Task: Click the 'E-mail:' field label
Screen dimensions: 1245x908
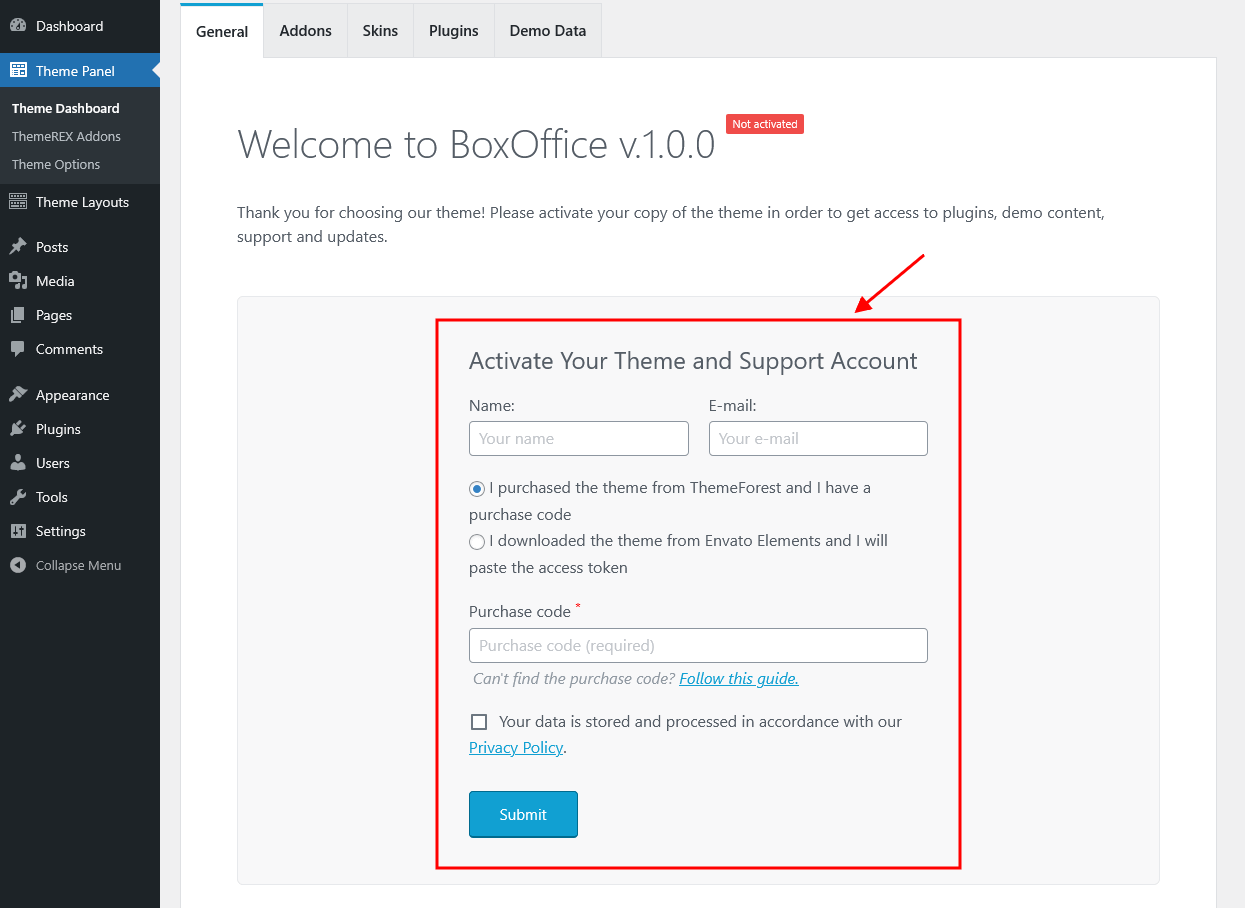Action: coord(733,406)
